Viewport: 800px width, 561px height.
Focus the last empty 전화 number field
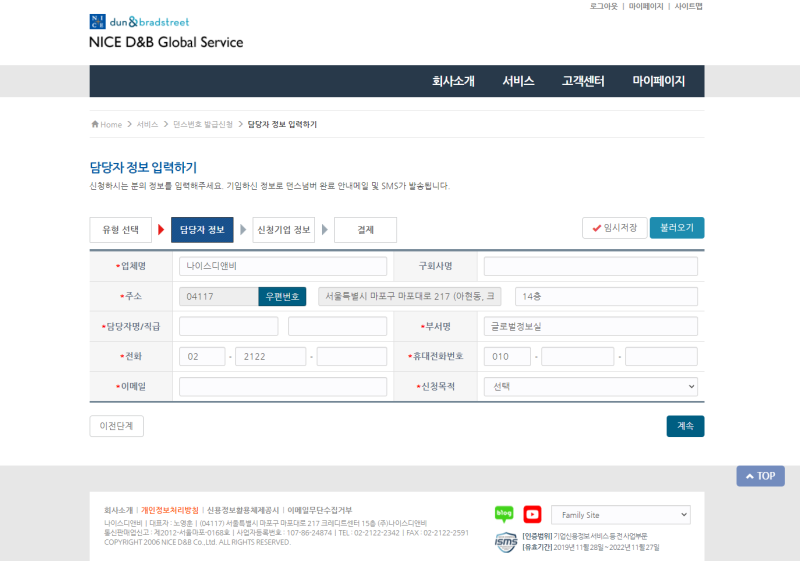coord(352,356)
